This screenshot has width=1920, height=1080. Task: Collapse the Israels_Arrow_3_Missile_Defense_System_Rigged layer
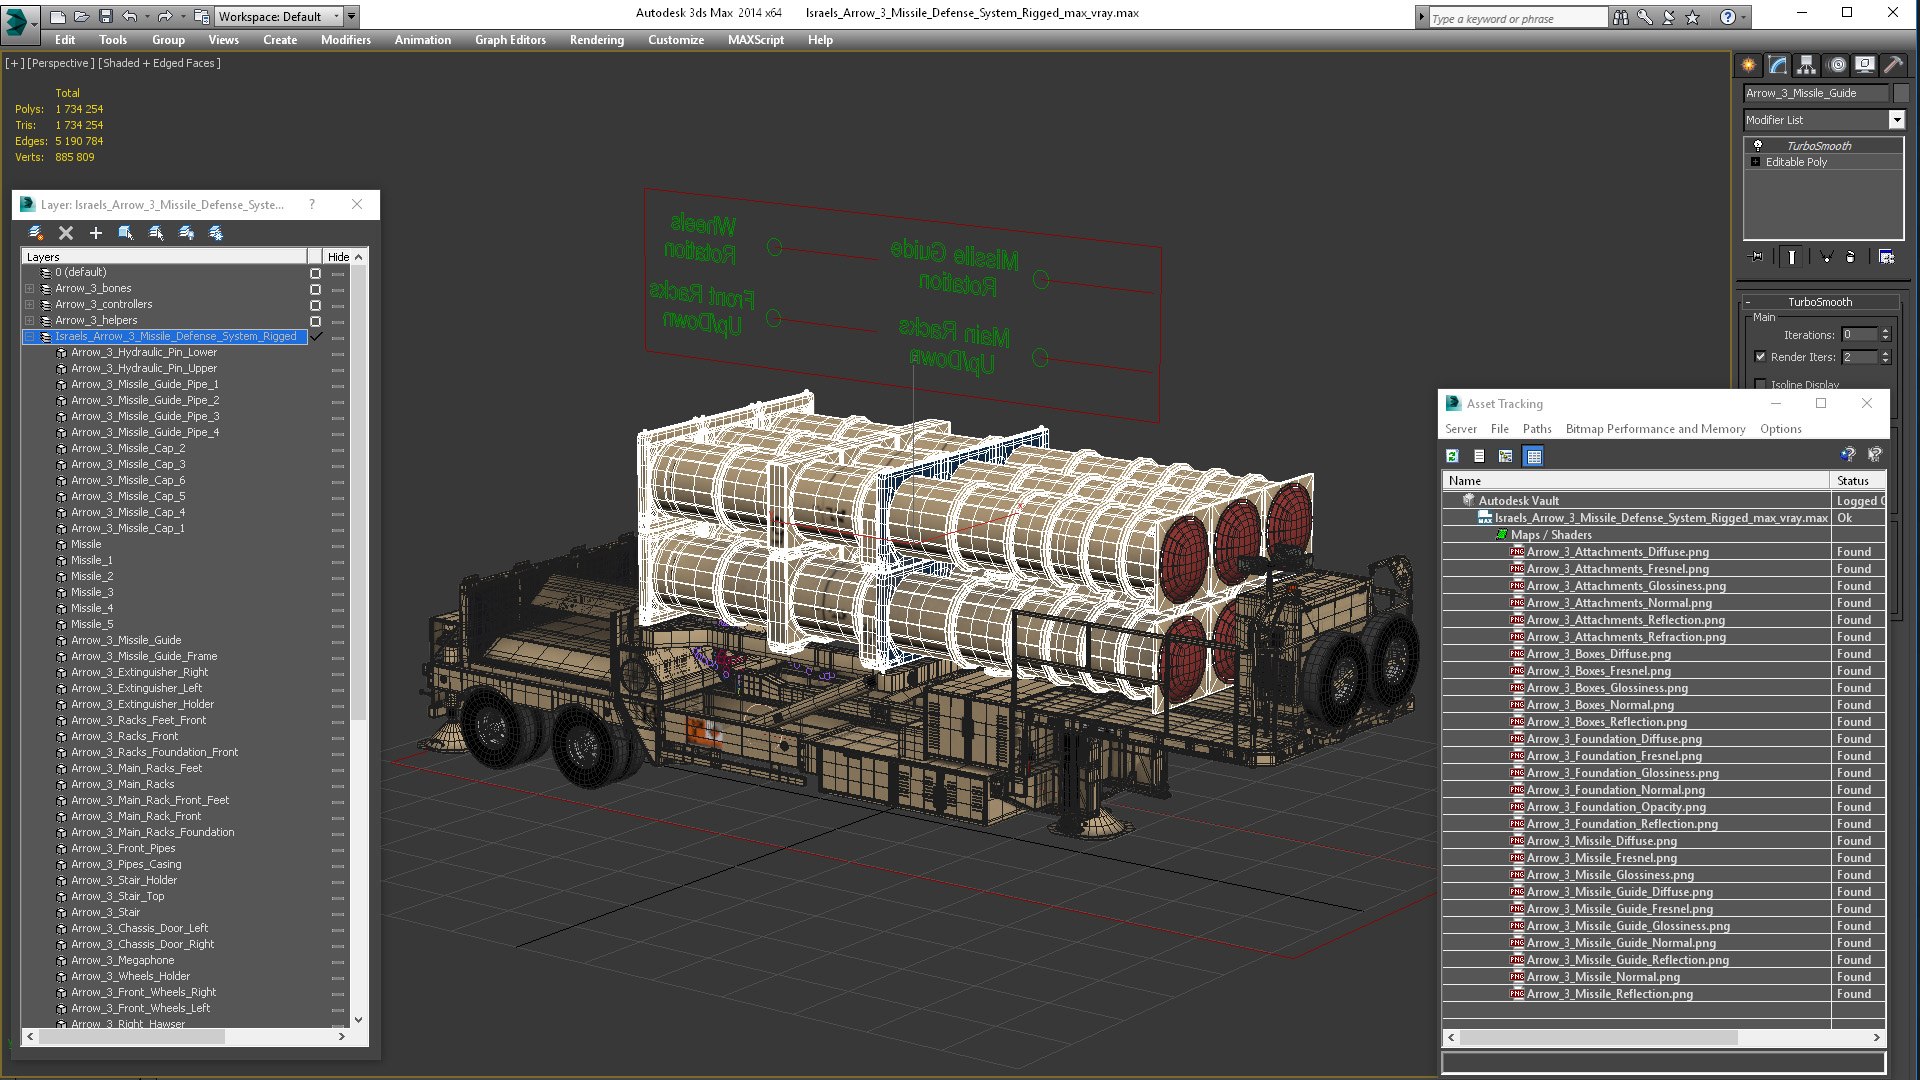(x=29, y=336)
